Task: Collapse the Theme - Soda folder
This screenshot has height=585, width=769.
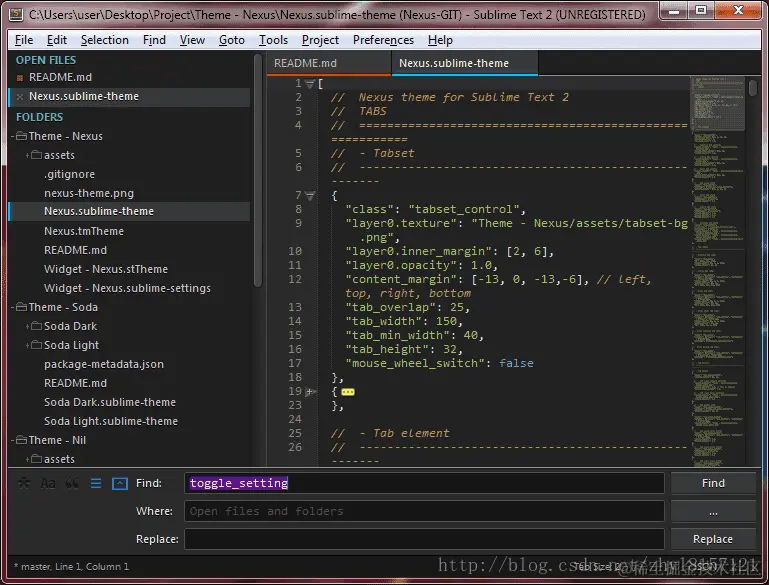Action: pyautogui.click(x=13, y=307)
